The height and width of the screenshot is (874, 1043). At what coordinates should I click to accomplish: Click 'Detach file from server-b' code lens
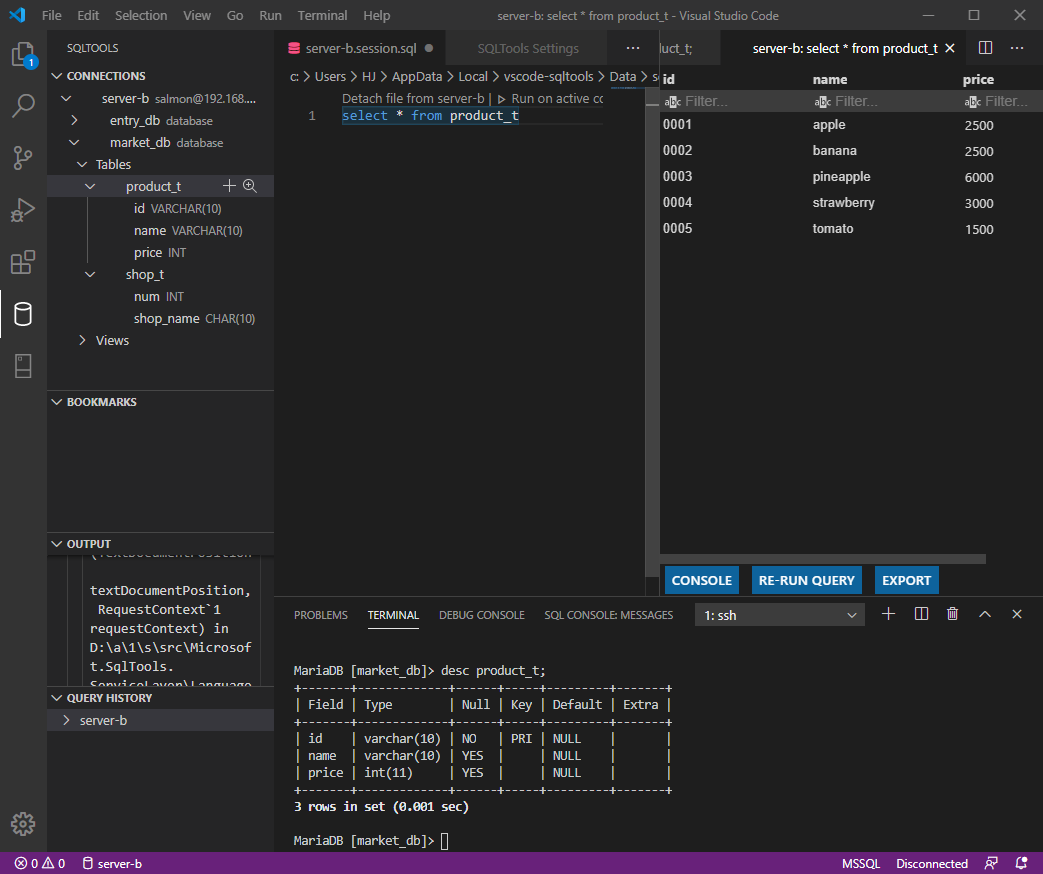coord(413,98)
